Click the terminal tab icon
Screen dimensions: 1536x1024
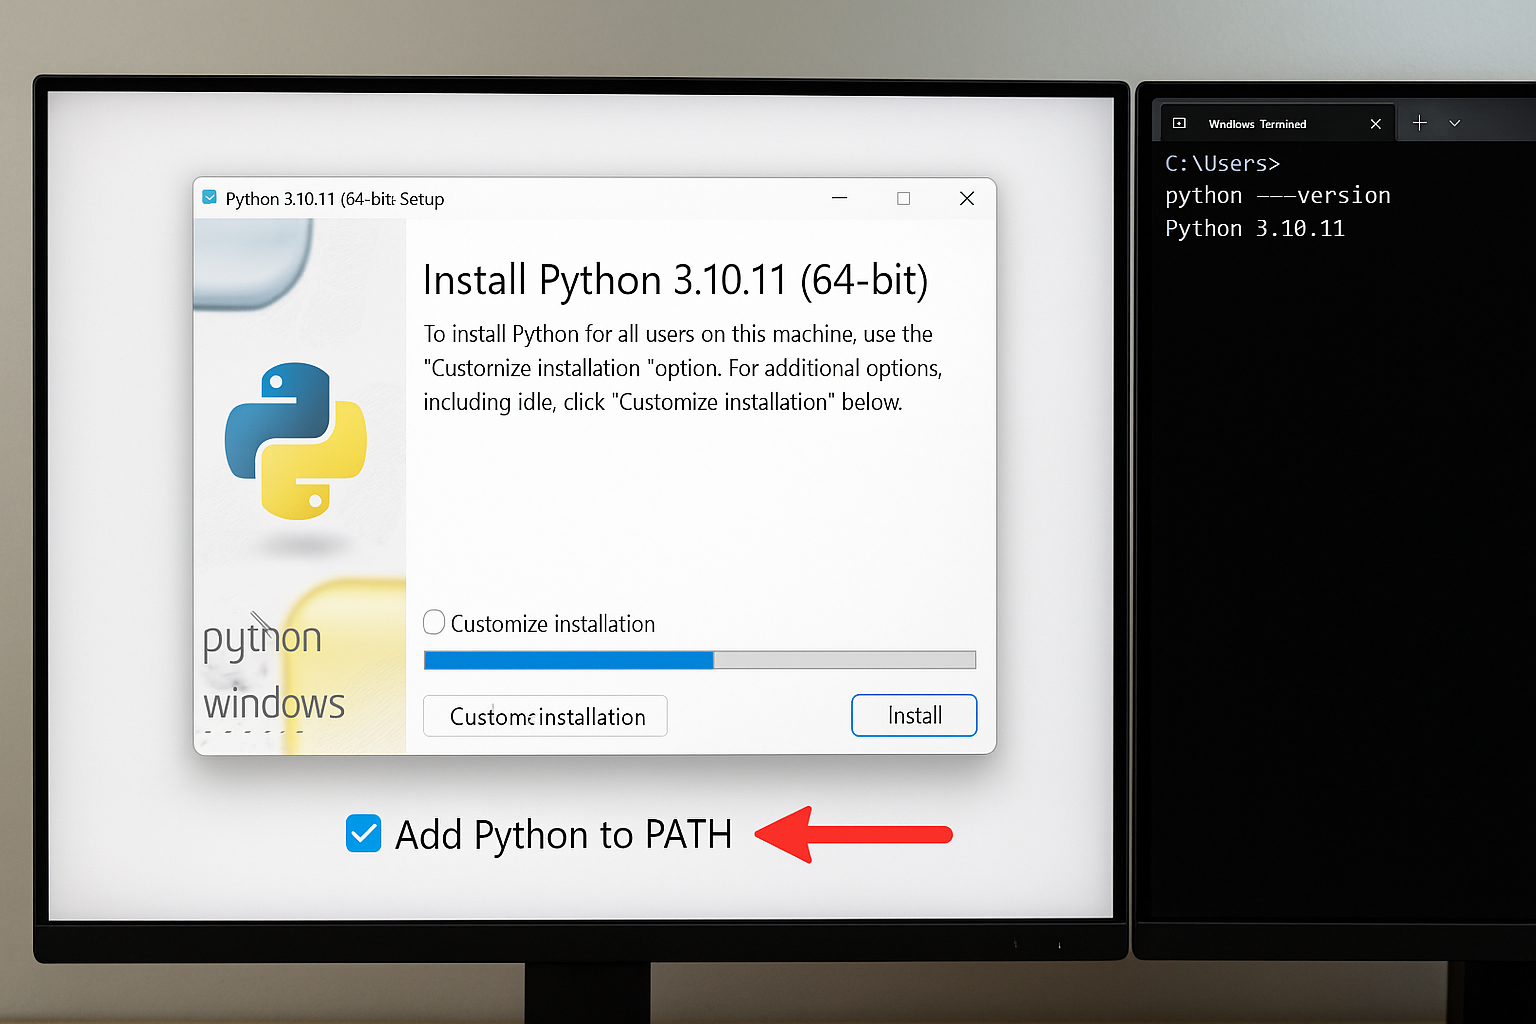[1179, 123]
